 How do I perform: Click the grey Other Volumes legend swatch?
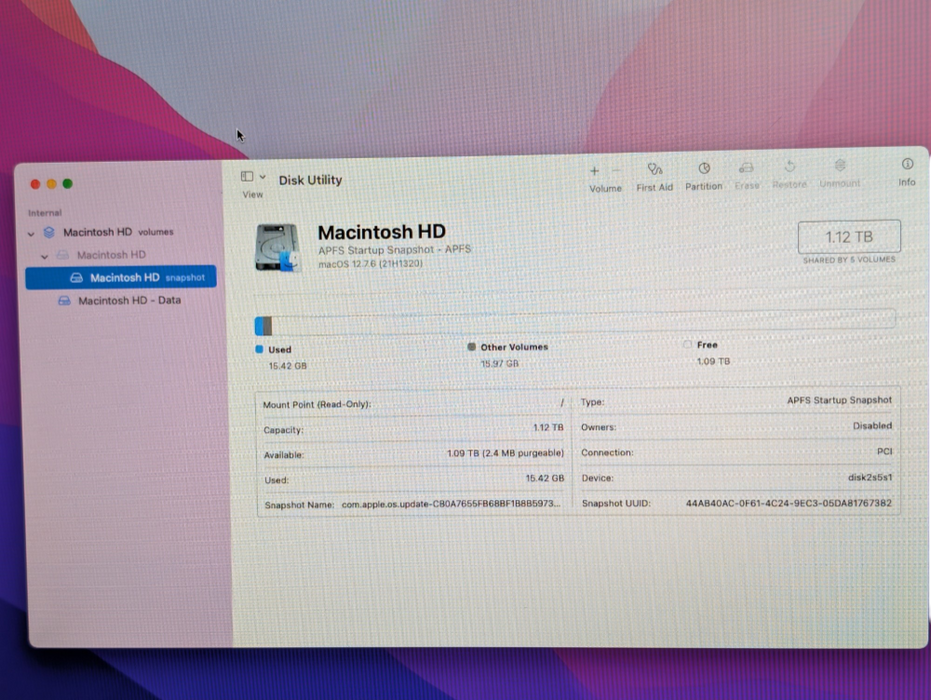point(471,347)
